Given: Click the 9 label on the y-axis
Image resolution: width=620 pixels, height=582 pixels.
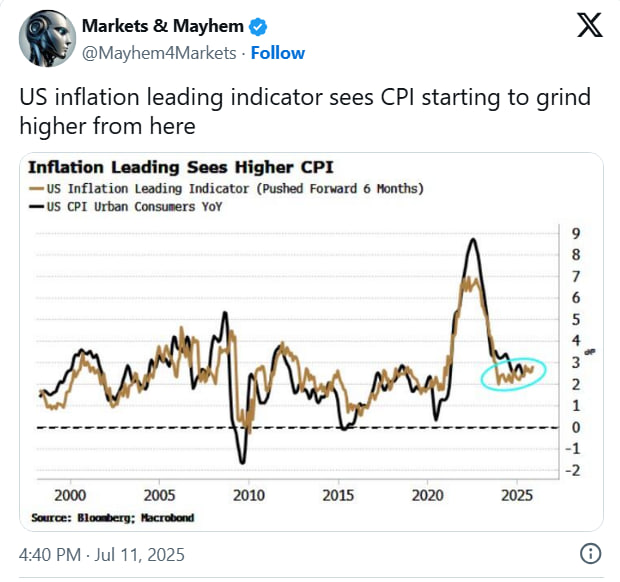Looking at the screenshot, I should point(575,233).
